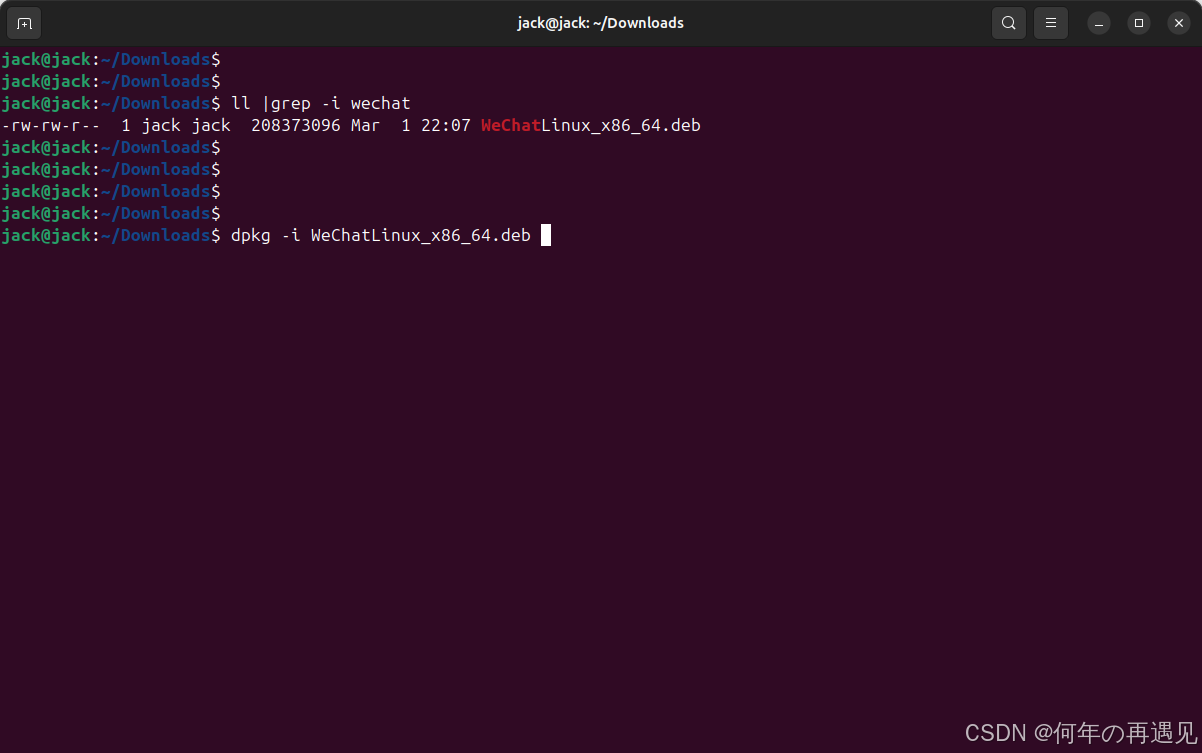
Task: Open the hamburger menu
Action: tap(1051, 23)
